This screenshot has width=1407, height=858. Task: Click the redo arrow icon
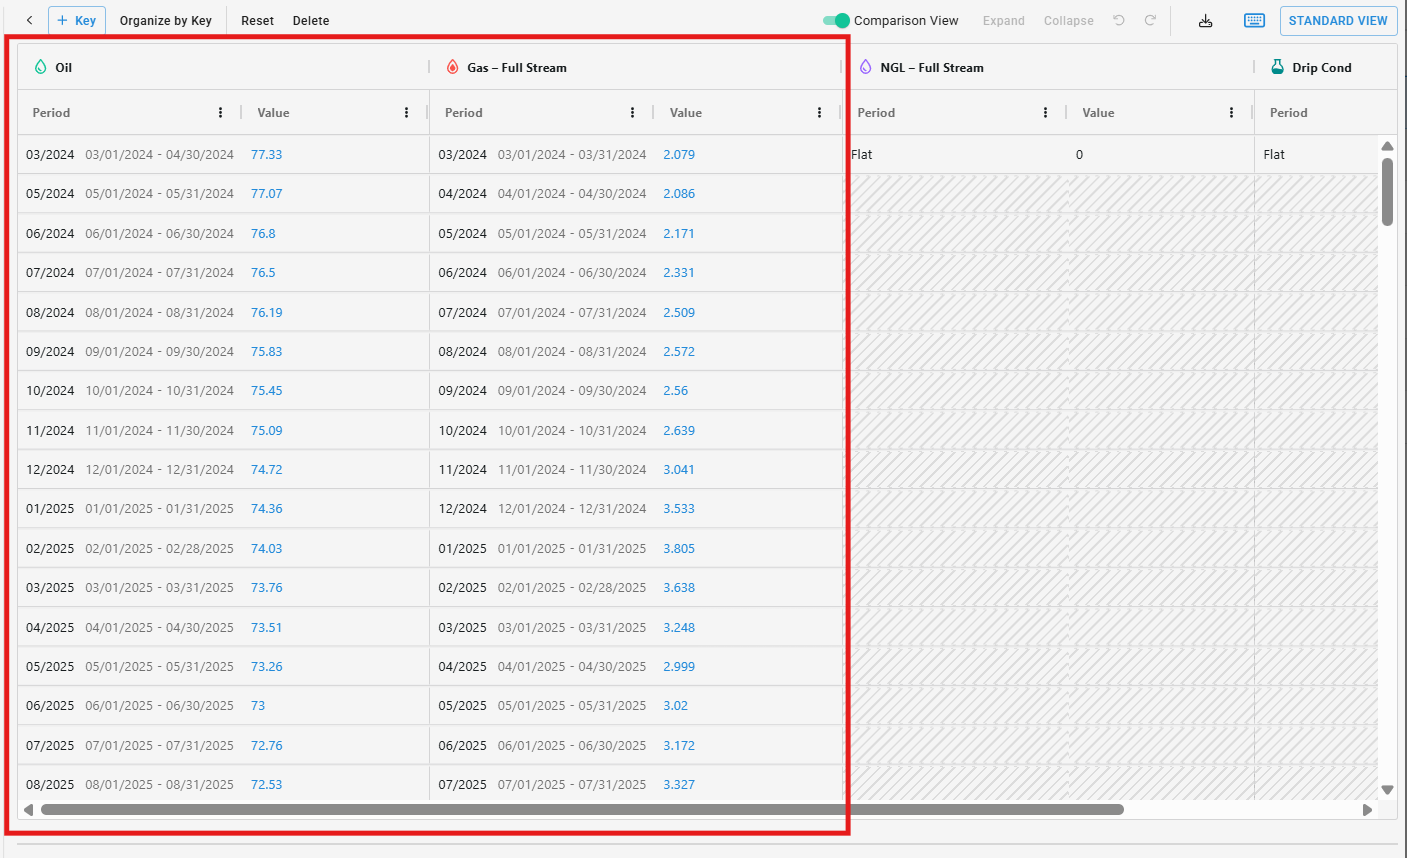click(x=1150, y=20)
